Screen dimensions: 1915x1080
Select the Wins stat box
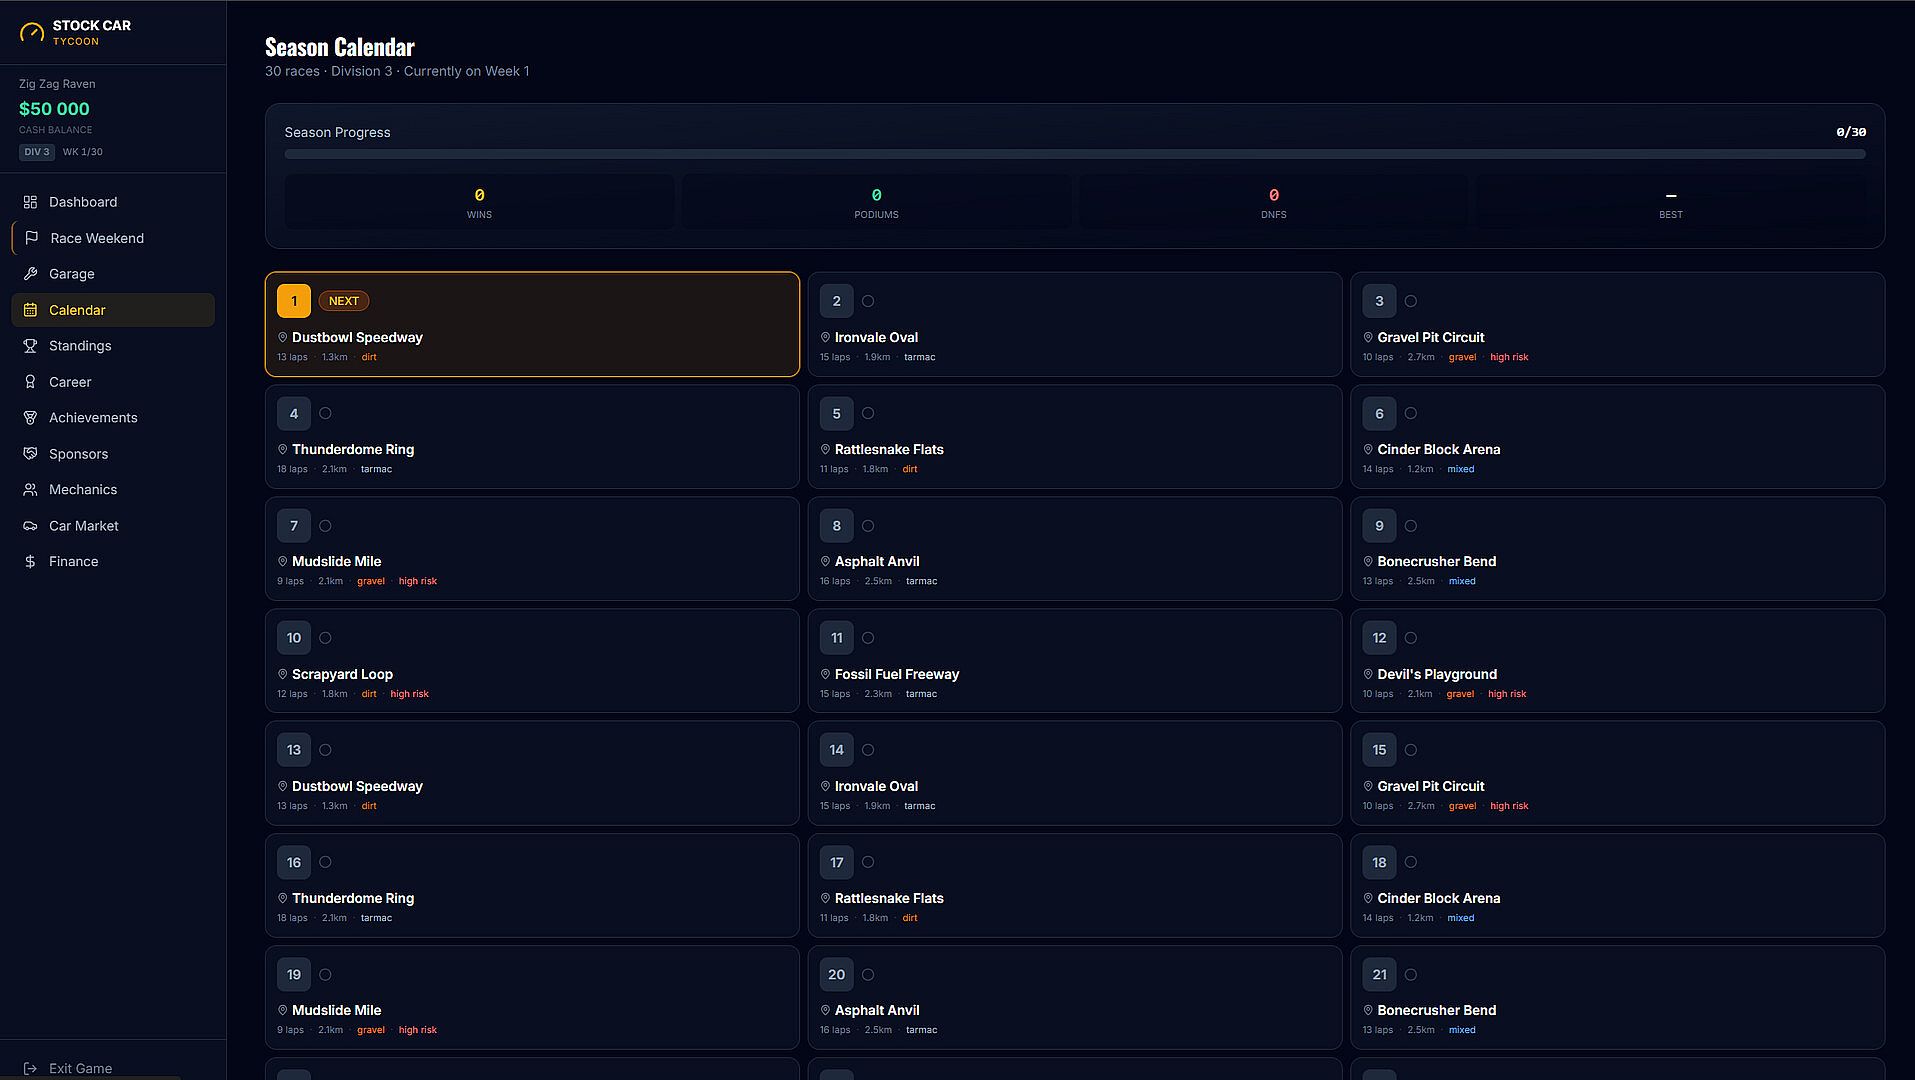click(x=479, y=202)
